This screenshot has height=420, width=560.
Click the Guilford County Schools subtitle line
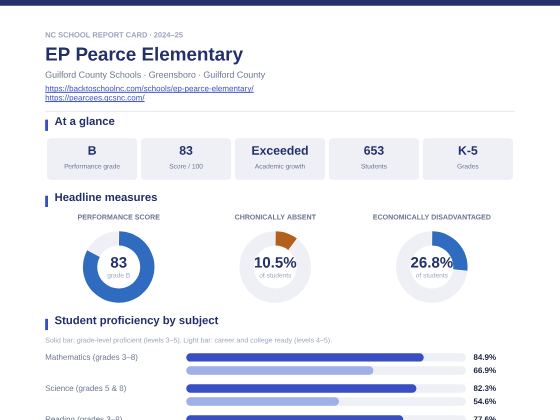(155, 75)
